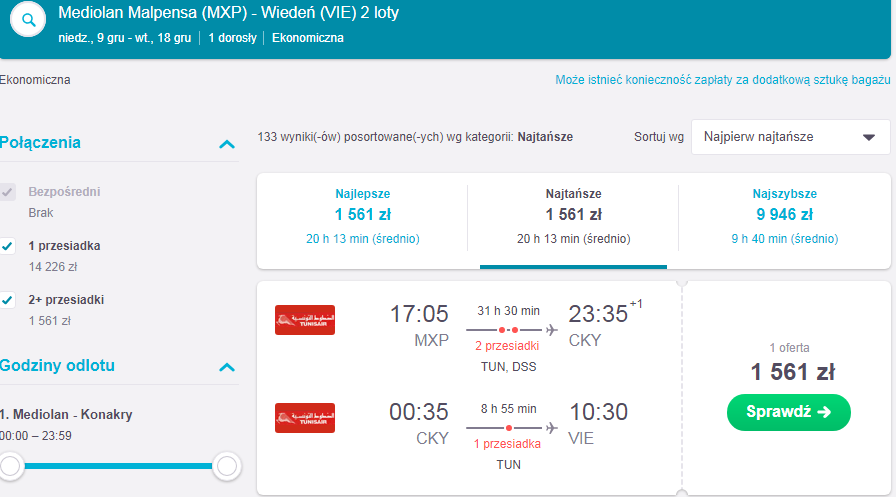
Task: Click the right handle of departure time slider
Action: click(x=227, y=466)
